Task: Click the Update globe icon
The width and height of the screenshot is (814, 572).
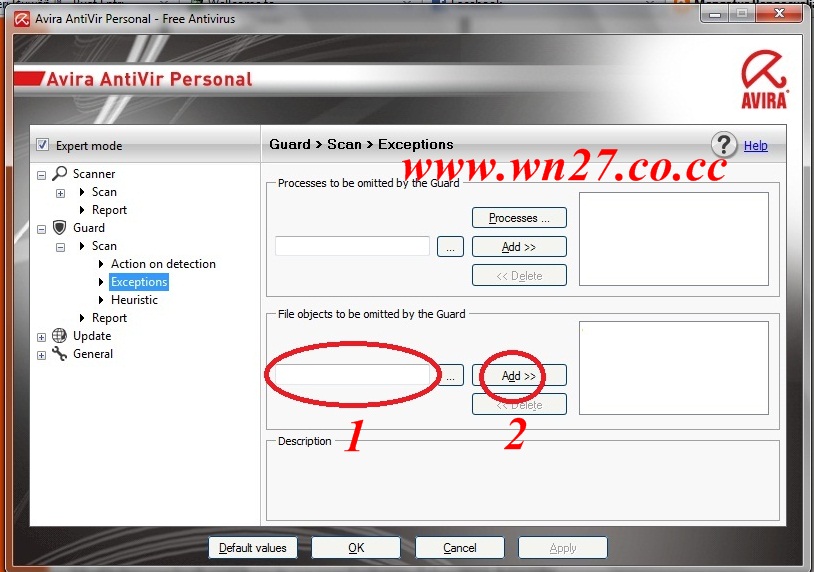Action: pos(60,335)
